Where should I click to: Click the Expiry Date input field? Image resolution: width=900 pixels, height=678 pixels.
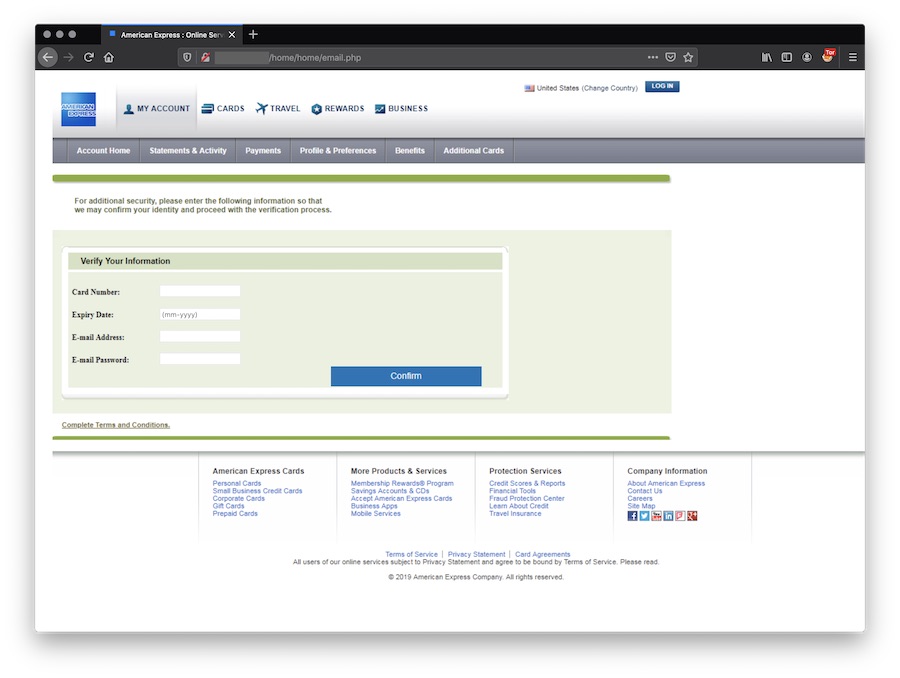(200, 314)
